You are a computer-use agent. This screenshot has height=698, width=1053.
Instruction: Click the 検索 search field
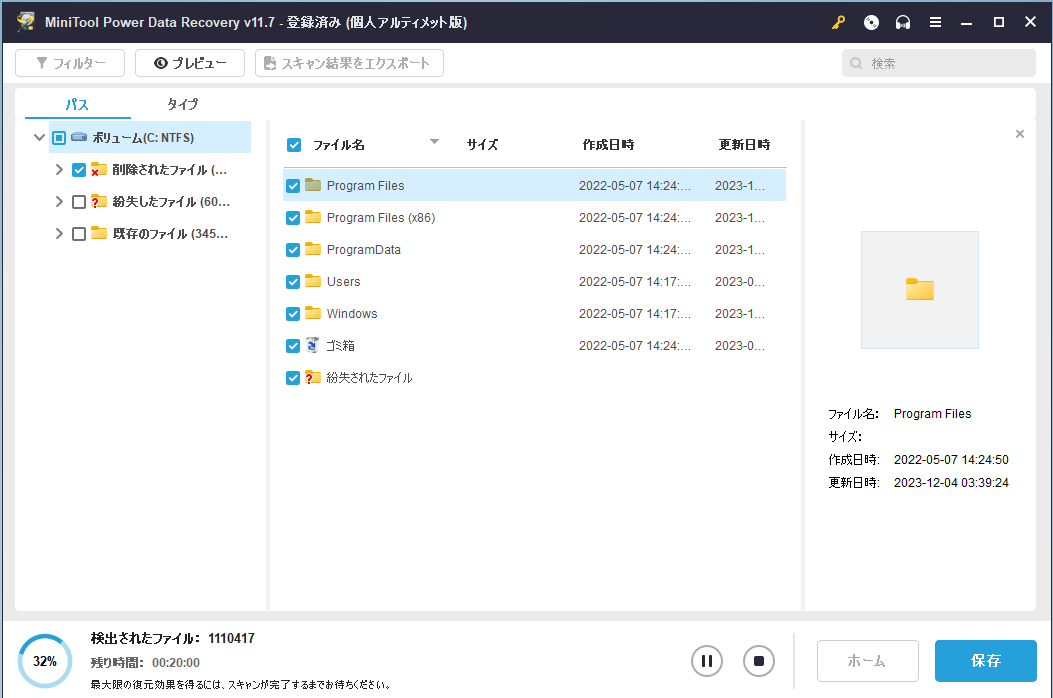click(938, 63)
